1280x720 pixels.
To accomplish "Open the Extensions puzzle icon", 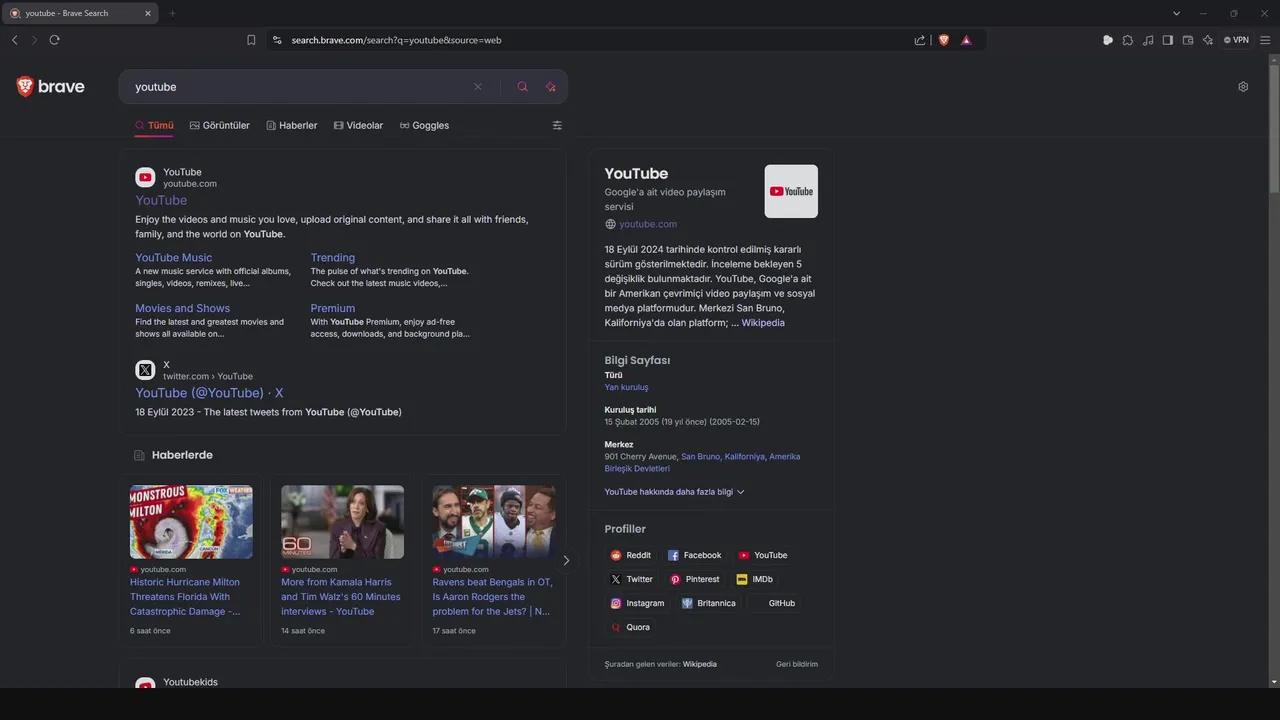I will (1128, 40).
